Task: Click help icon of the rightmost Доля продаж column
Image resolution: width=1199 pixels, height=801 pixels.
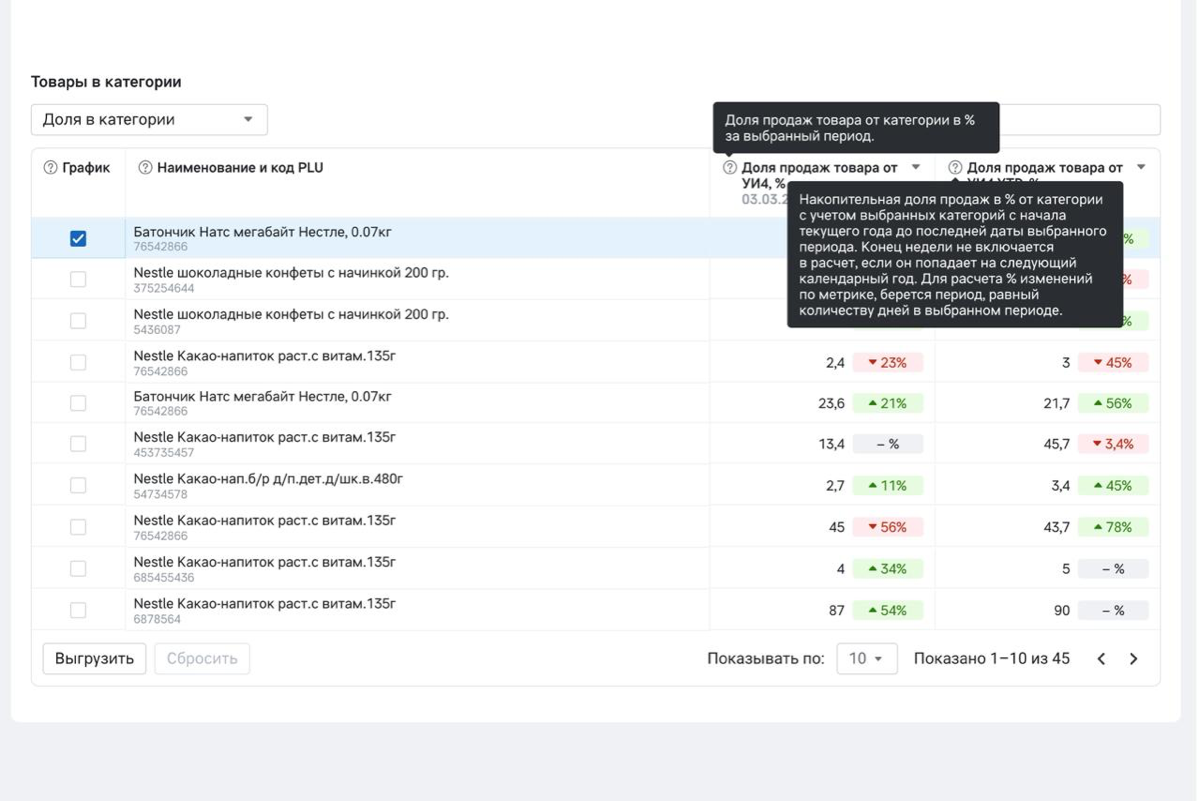Action: 955,167
